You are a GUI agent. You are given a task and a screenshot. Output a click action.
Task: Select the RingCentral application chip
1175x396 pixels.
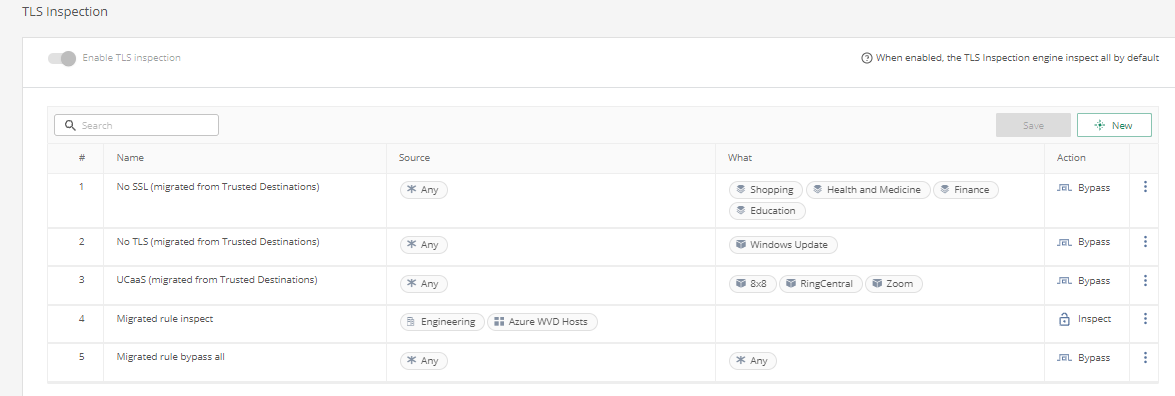pos(821,284)
